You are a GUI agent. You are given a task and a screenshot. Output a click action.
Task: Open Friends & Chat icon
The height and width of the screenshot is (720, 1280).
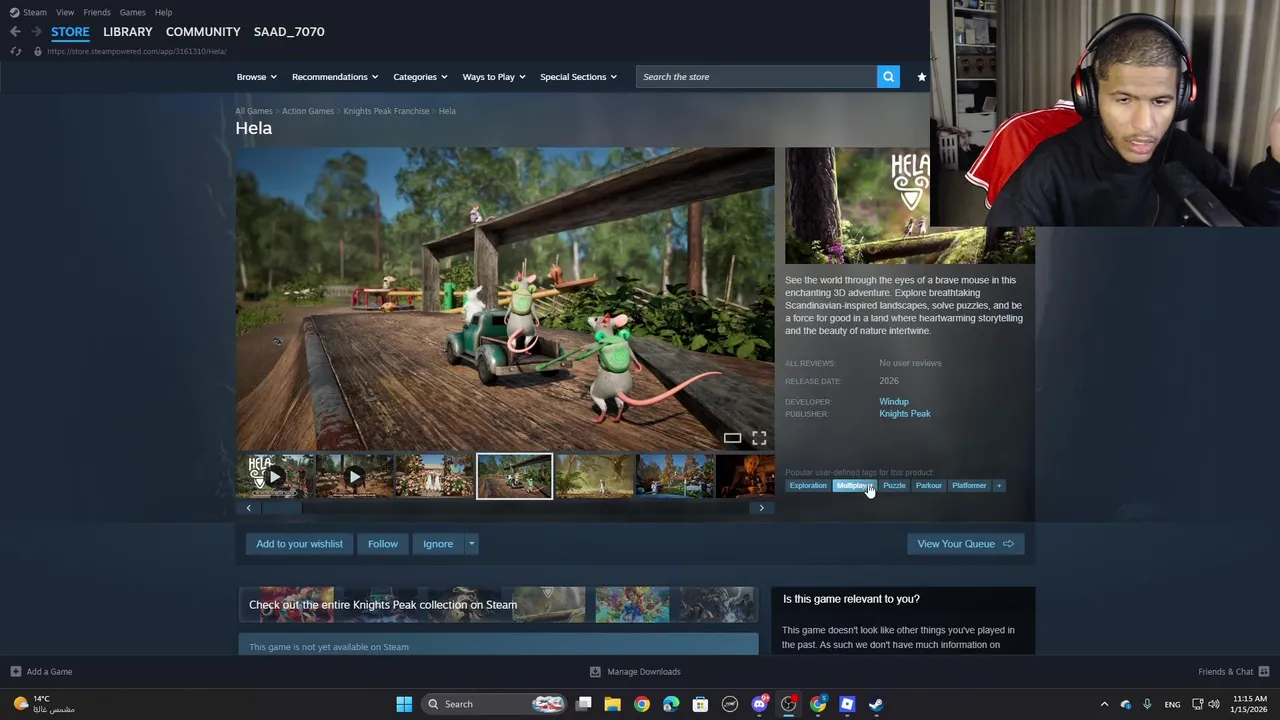[x=1264, y=672]
